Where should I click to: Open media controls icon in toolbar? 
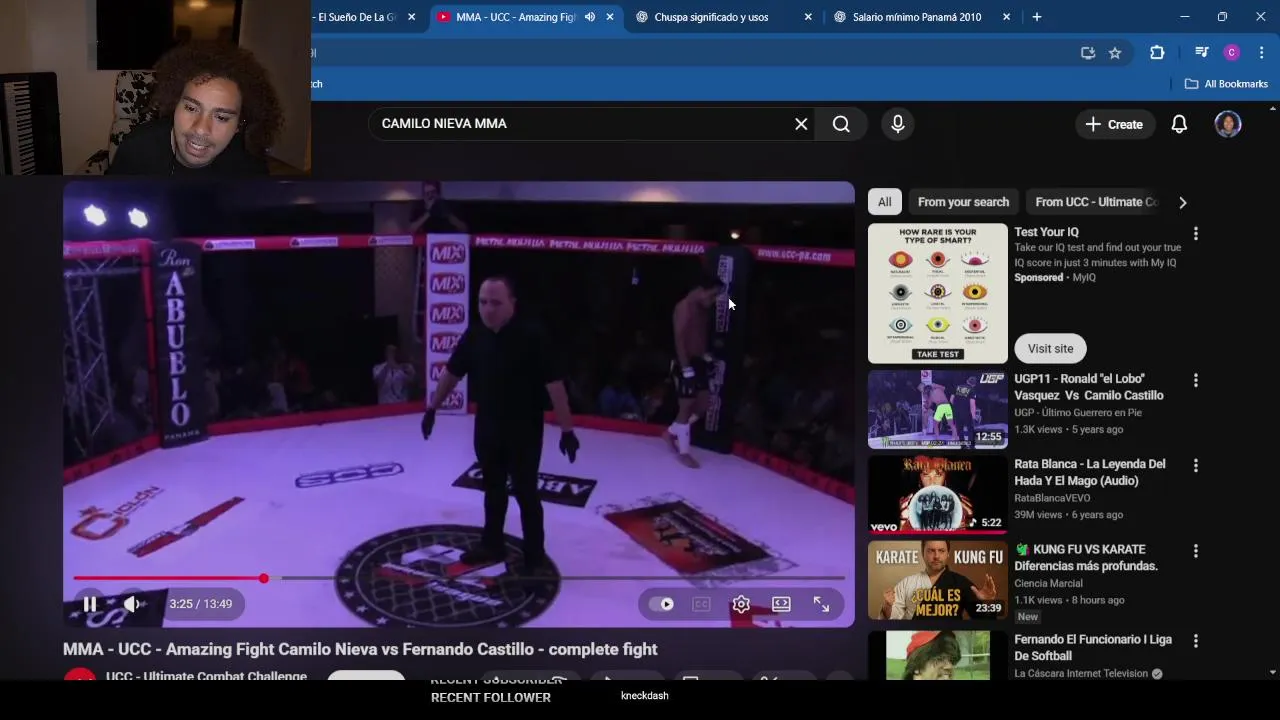(x=1202, y=53)
